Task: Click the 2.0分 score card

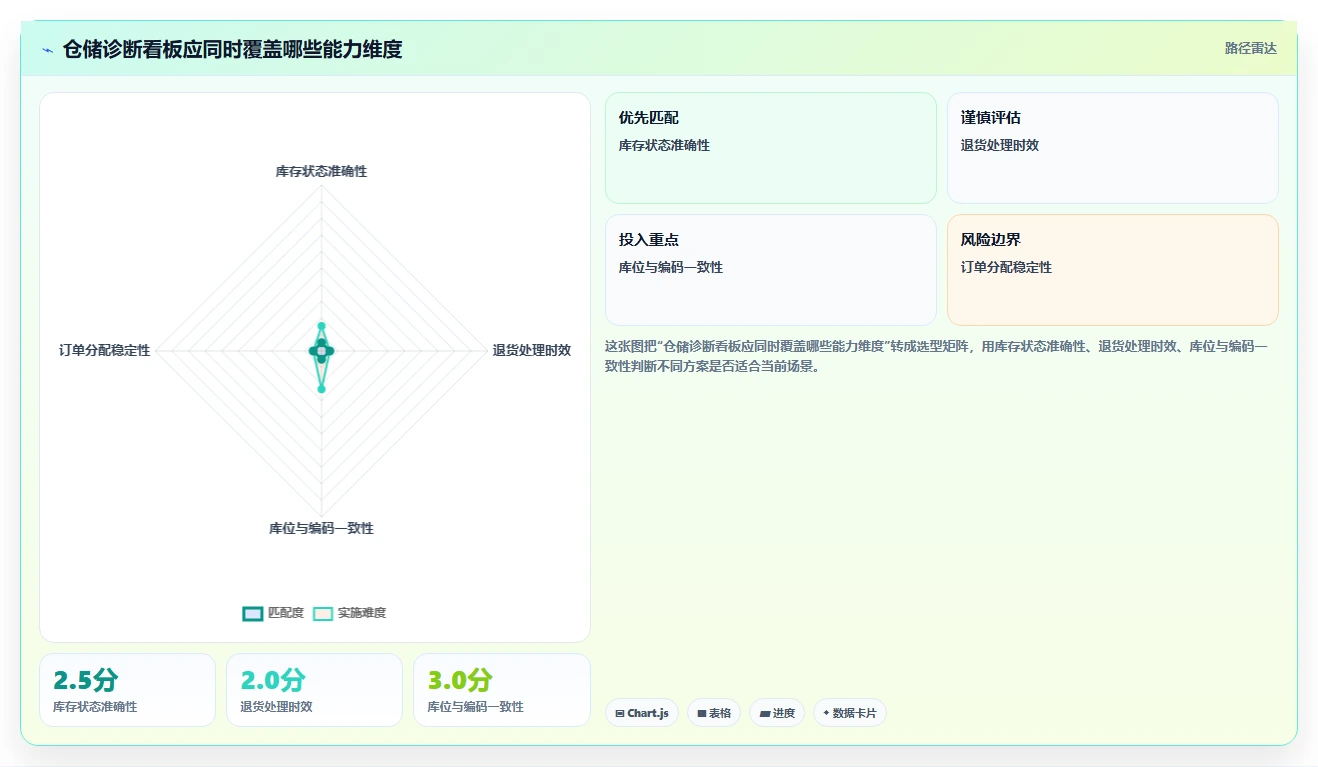Action: pos(314,690)
